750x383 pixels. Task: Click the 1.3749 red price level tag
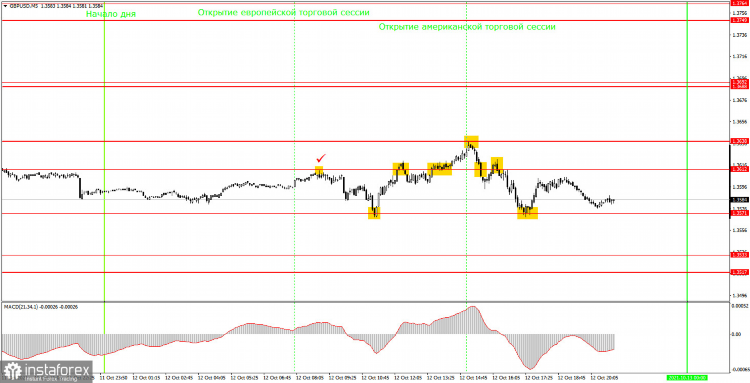pos(739,21)
